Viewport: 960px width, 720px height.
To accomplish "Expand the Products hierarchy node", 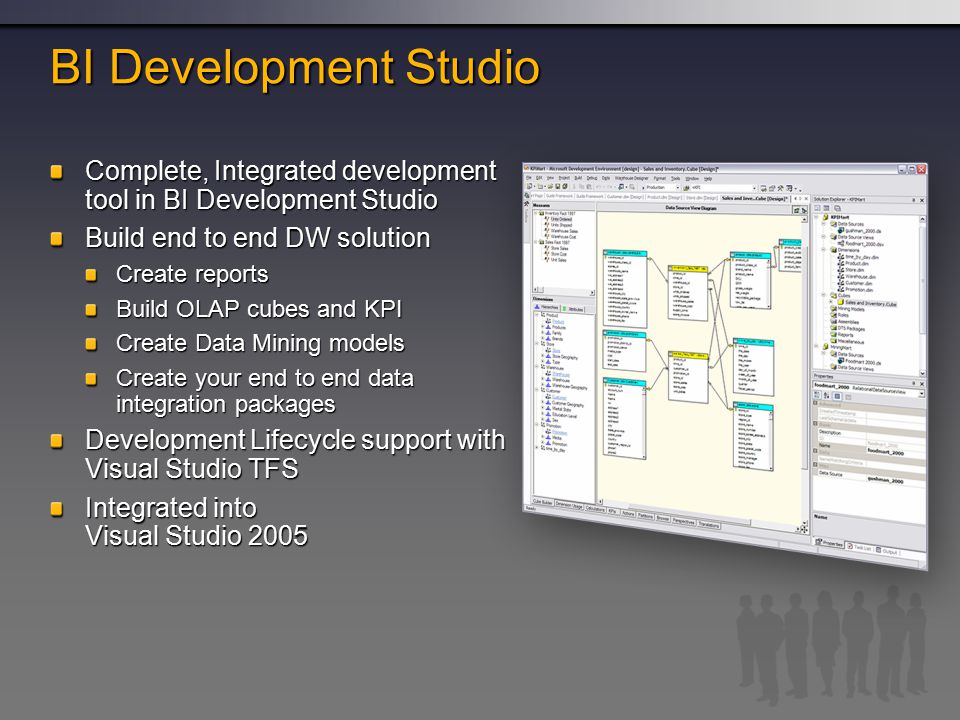I will 542,327.
